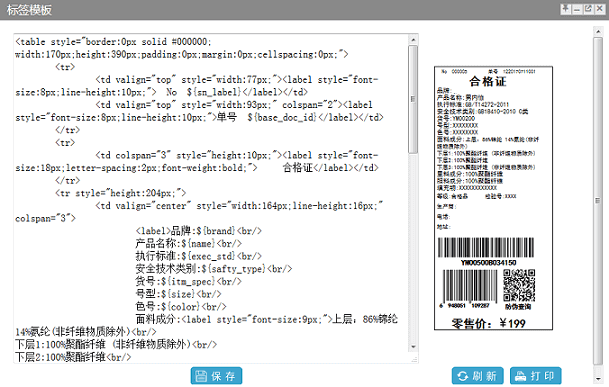Minimize the 标签模板 window
The image size is (609, 387).
pyautogui.click(x=577, y=9)
